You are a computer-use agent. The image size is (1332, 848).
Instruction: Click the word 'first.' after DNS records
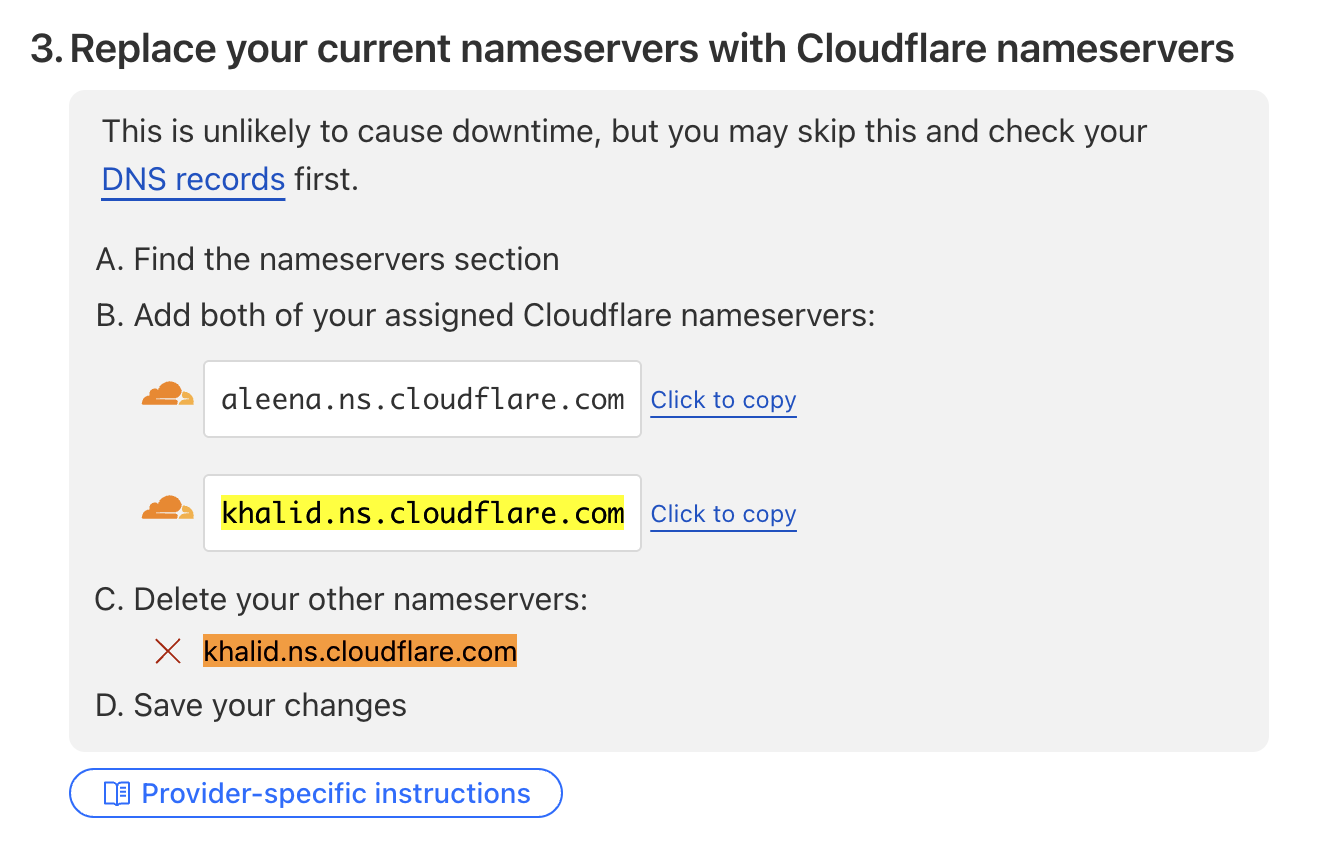(326, 180)
